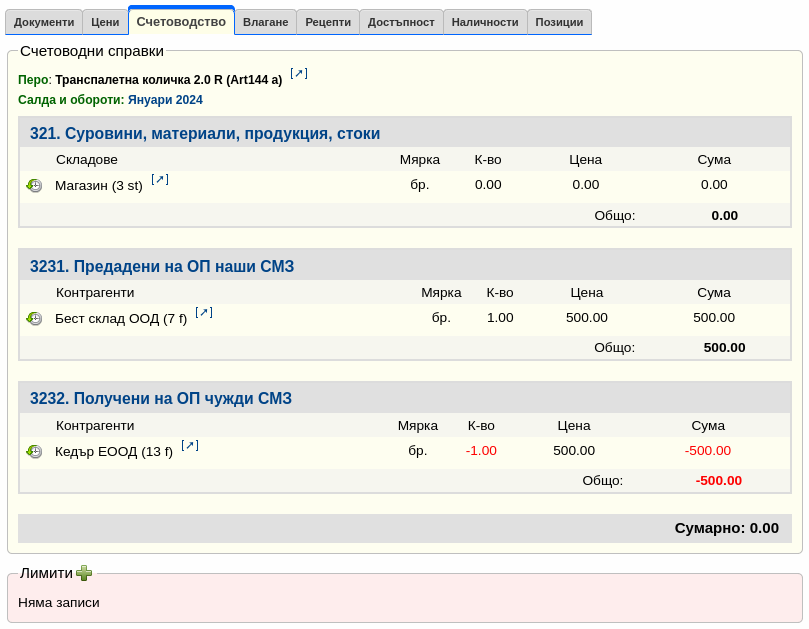Viewport: 809px width, 629px height.
Task: Open account 3232. Получени на ОП чужди СМЗ
Action: tap(161, 399)
